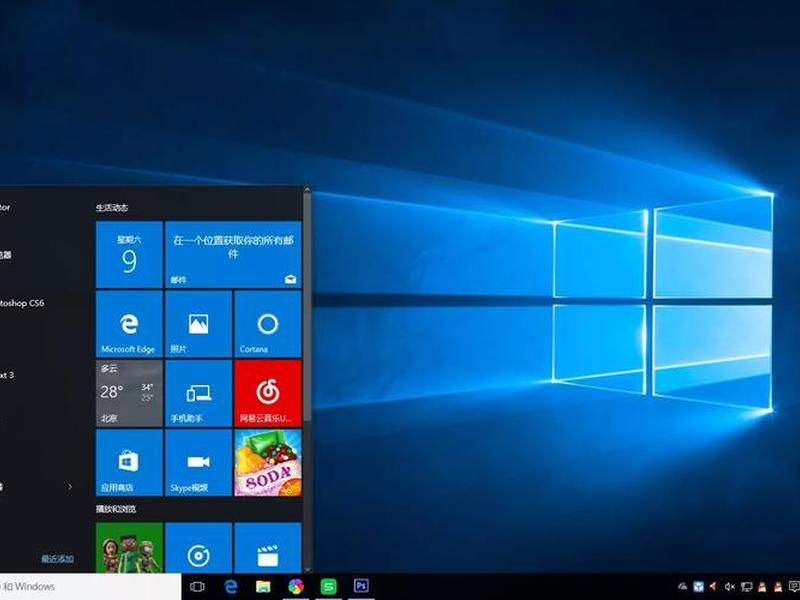
Task: Open the Photoshop CS6 entry in Start list
Action: tap(22, 303)
